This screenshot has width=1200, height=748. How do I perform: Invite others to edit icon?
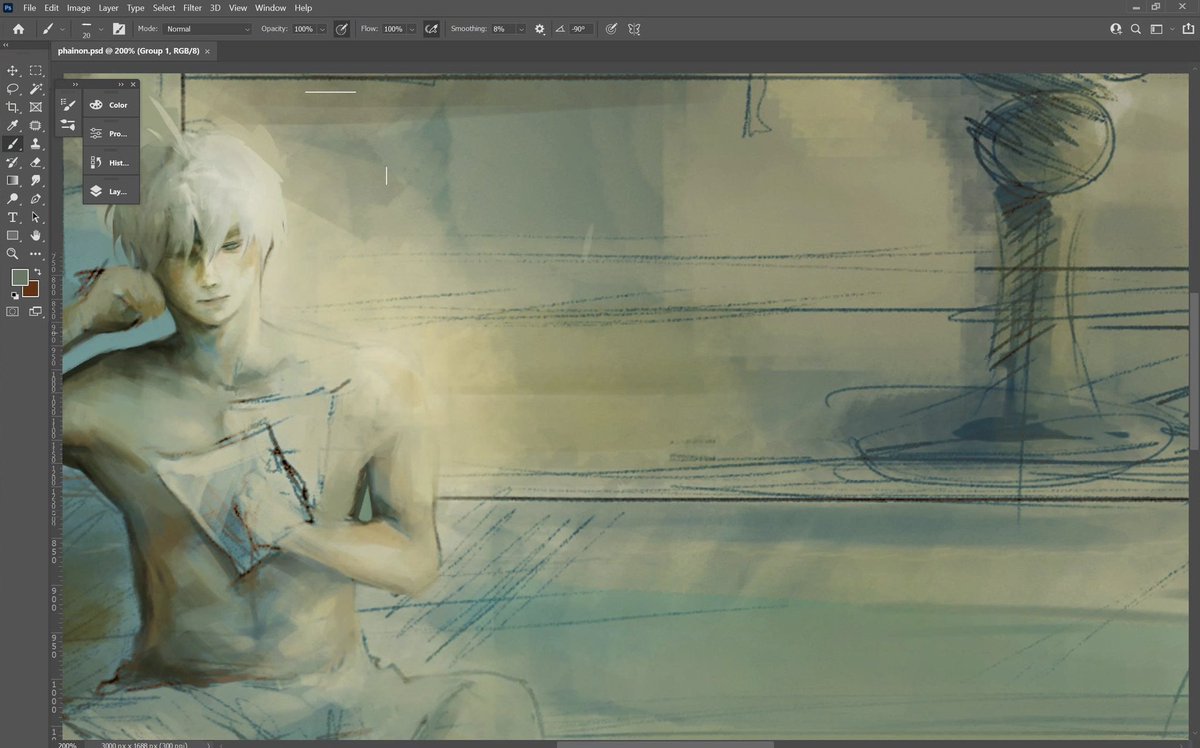point(1115,29)
